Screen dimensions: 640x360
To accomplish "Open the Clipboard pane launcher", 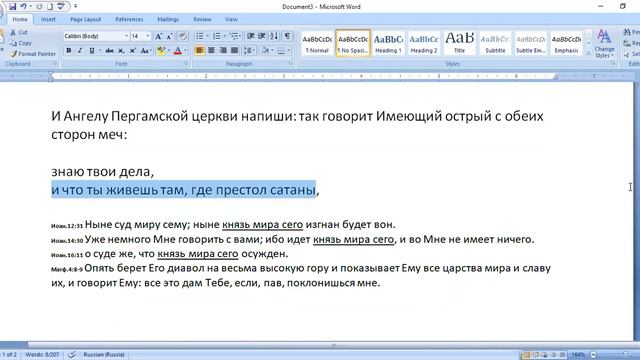I will click(55, 64).
